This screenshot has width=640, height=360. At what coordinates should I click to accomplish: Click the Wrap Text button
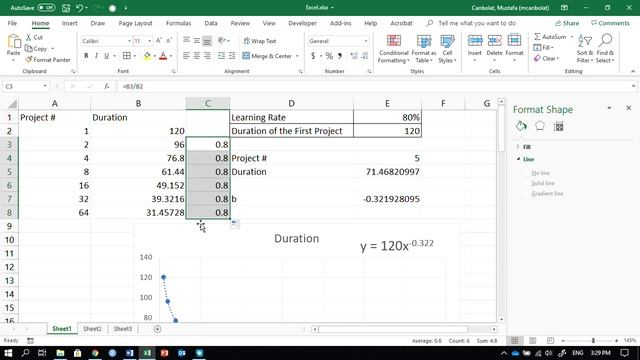click(x=260, y=41)
